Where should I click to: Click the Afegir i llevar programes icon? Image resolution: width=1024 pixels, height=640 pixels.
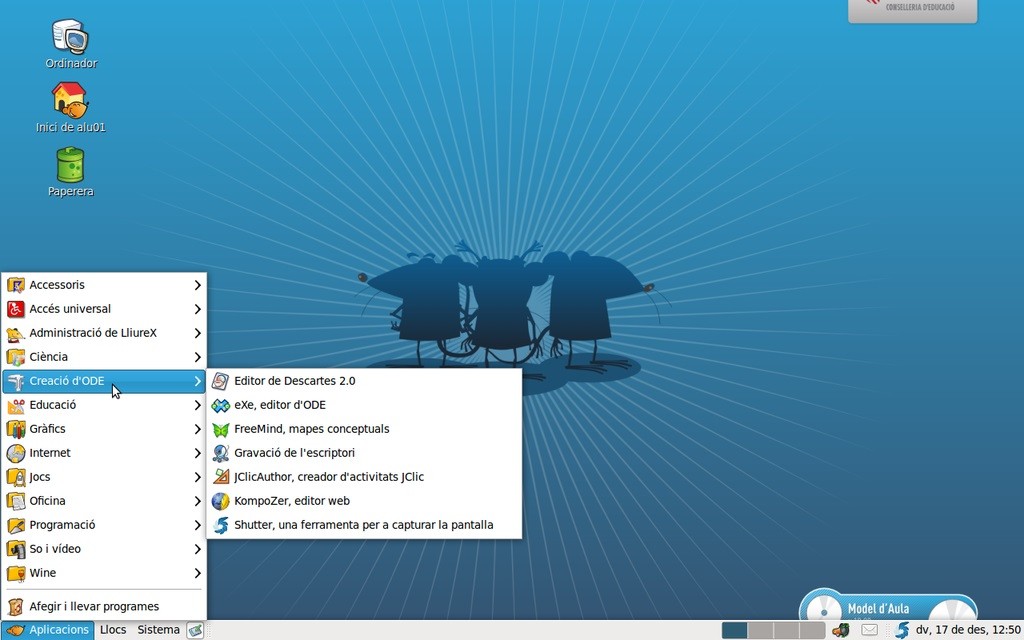click(16, 607)
